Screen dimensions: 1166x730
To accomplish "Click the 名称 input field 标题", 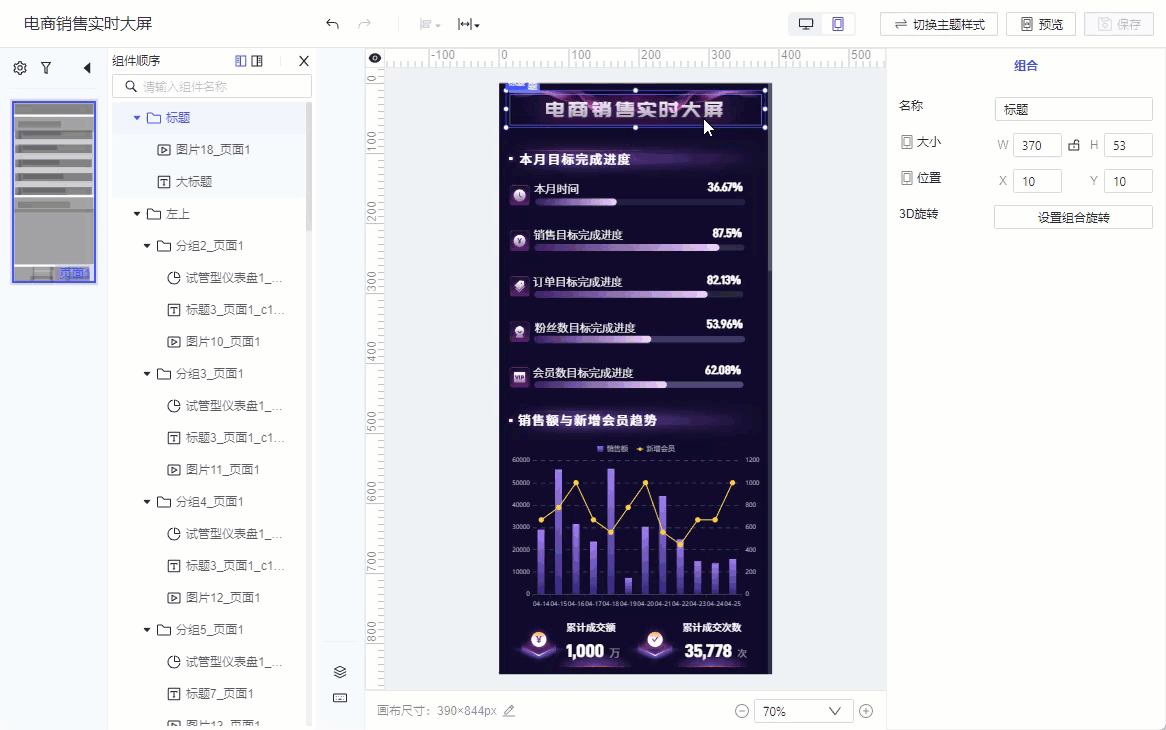I will 1073,109.
